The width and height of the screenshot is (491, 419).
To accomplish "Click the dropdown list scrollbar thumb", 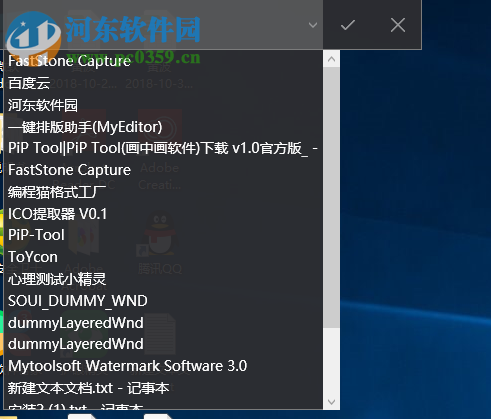I will [x=331, y=197].
